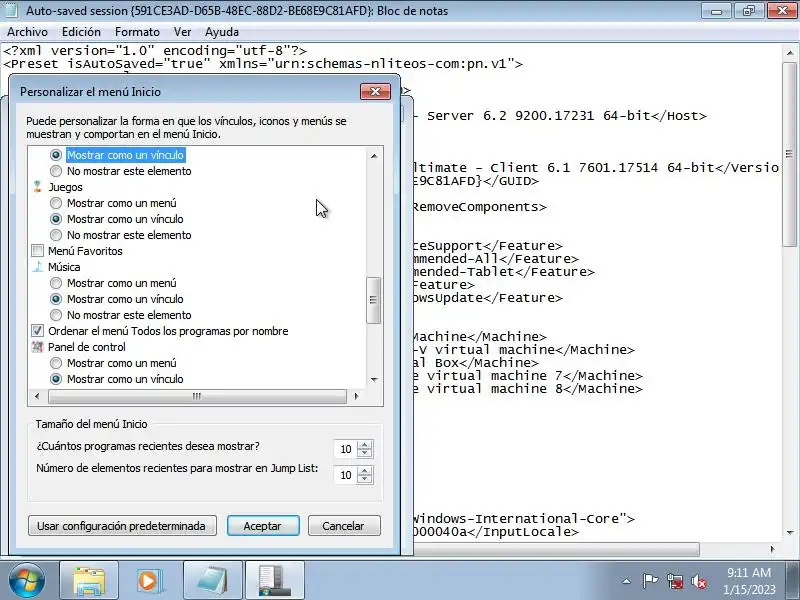The width and height of the screenshot is (800, 600).
Task: Click 'Usar configuración predeterminada' button
Action: pyautogui.click(x=122, y=526)
